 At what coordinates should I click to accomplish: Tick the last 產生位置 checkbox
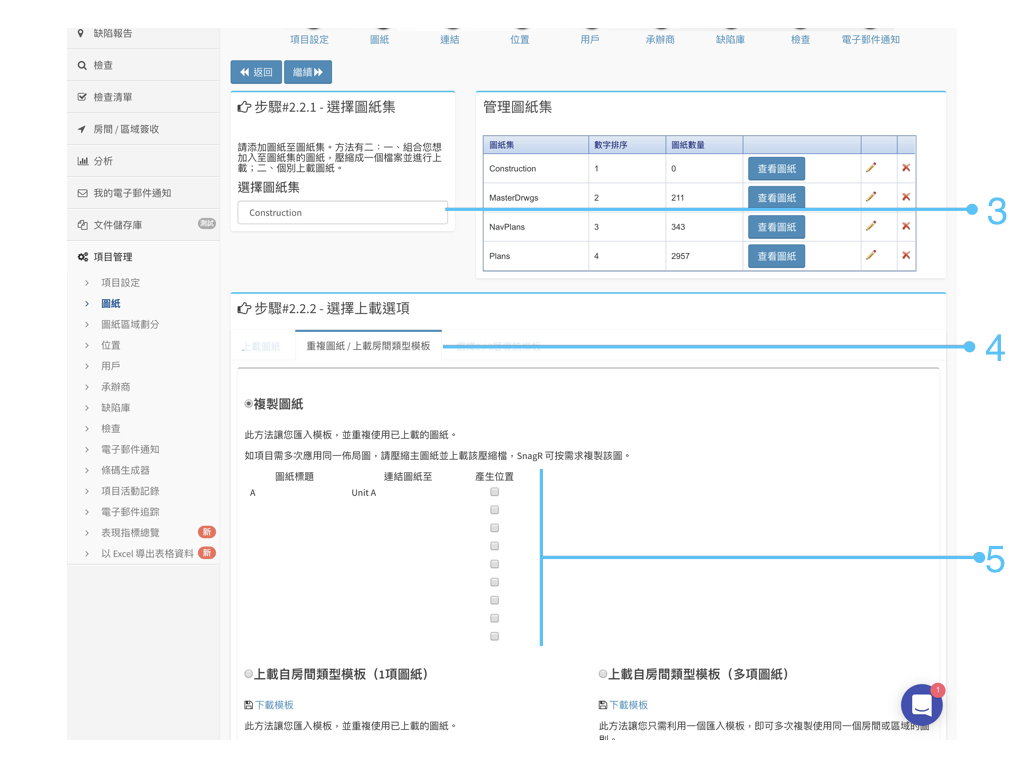coord(494,636)
